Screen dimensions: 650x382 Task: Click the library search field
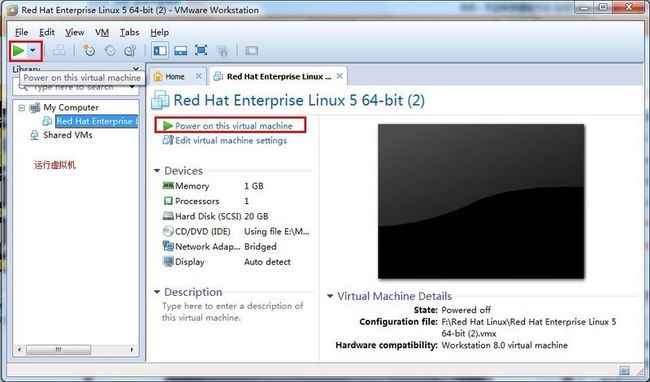[75, 87]
